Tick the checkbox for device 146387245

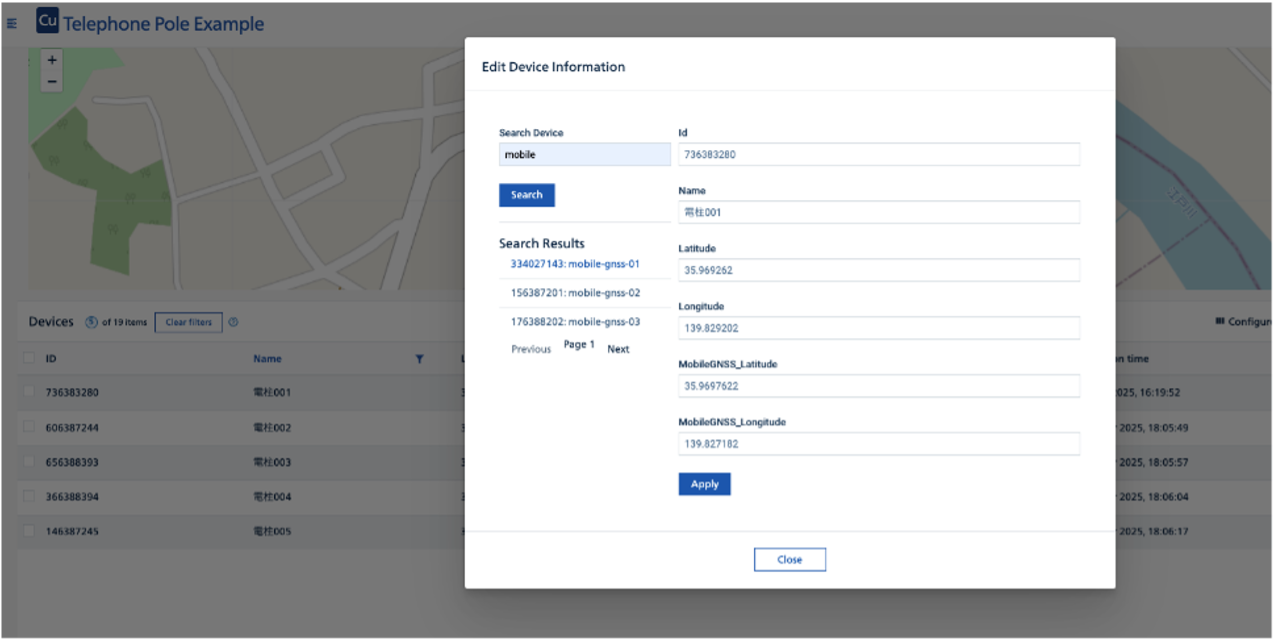tap(29, 531)
